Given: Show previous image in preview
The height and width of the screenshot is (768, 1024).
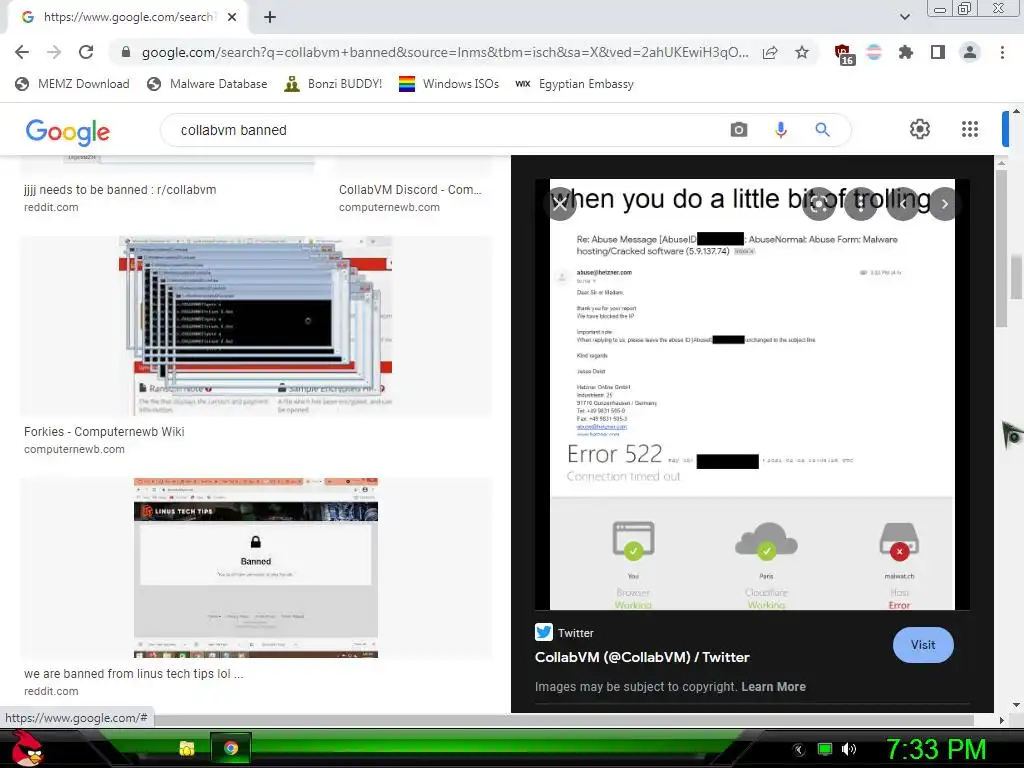Looking at the screenshot, I should (x=903, y=204).
